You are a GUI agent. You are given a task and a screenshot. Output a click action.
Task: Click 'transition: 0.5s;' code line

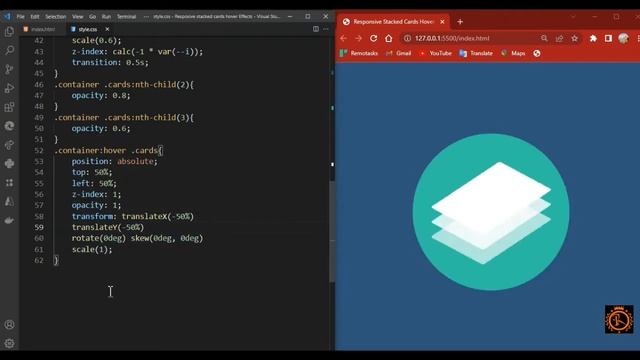(x=110, y=62)
